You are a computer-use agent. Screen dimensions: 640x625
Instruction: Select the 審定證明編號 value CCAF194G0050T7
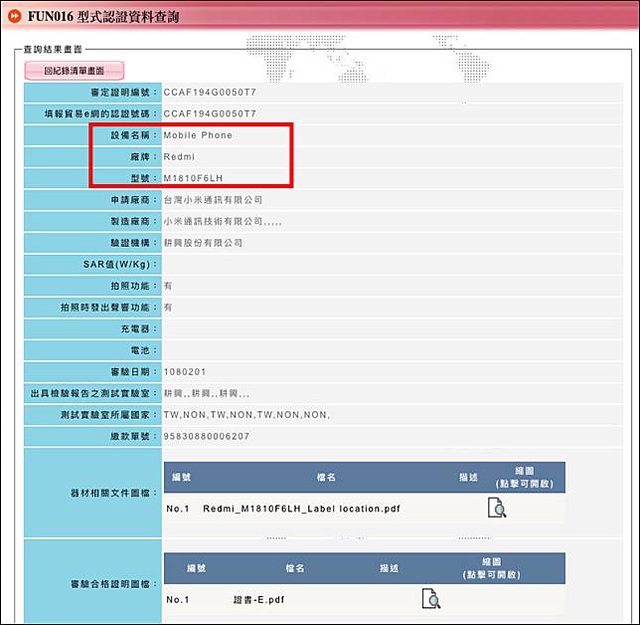pos(209,92)
